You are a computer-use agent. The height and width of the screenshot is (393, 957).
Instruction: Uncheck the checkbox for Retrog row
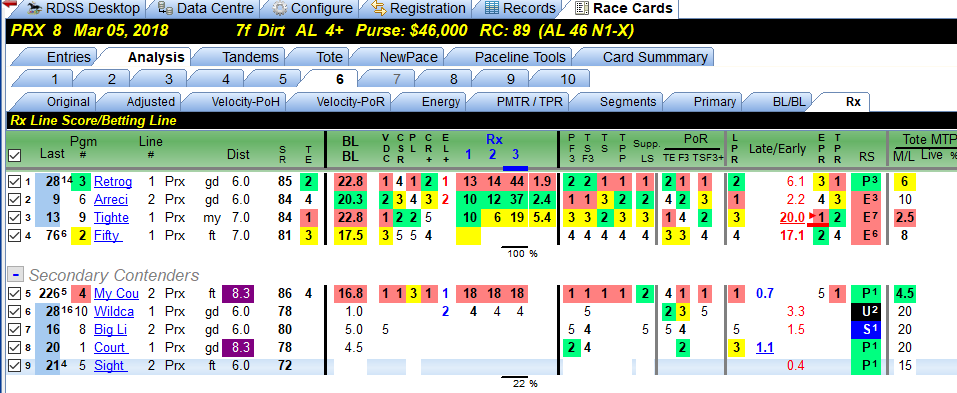click(x=15, y=181)
